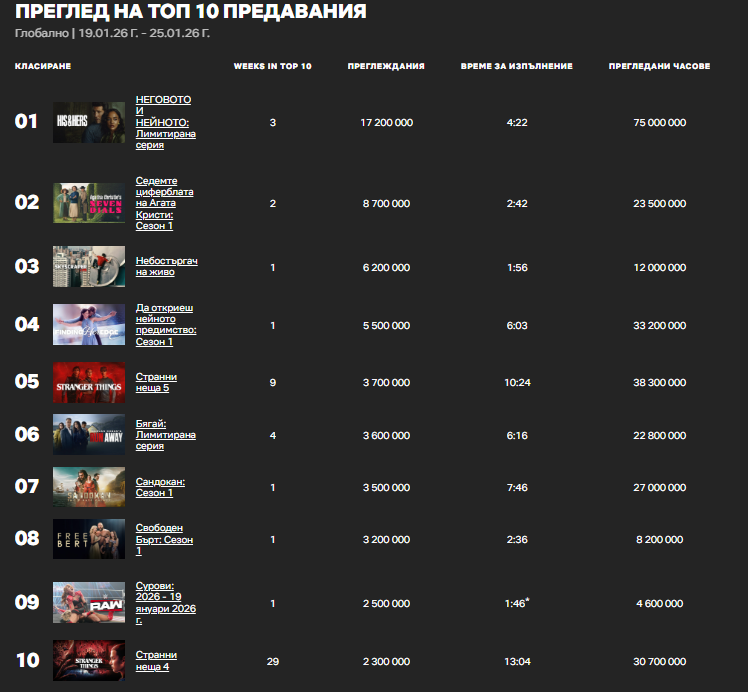Open the 'Сандокан: Сезон 1' link
Viewport: 748px width, 692px height.
coord(160,487)
